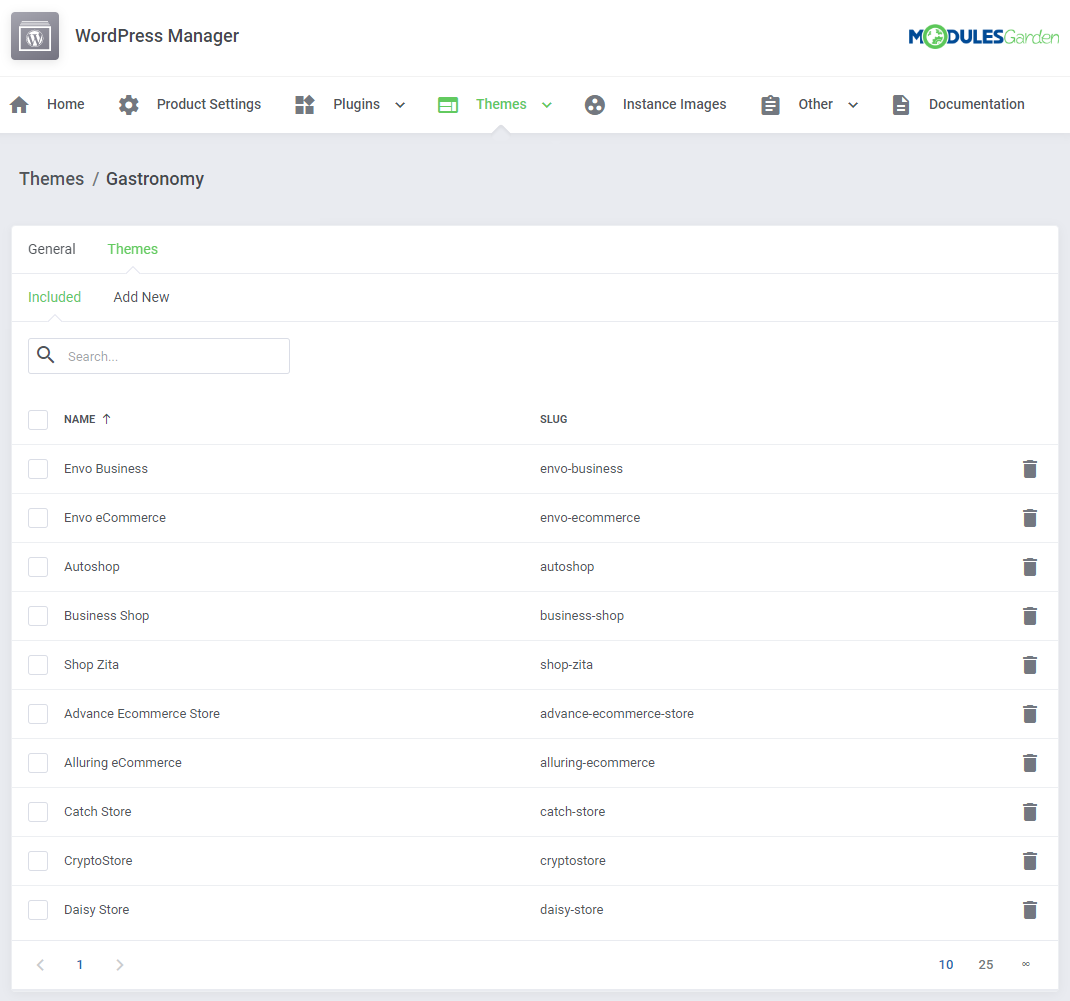Open Instance Images menu item
The height and width of the screenshot is (1001, 1070).
[674, 104]
